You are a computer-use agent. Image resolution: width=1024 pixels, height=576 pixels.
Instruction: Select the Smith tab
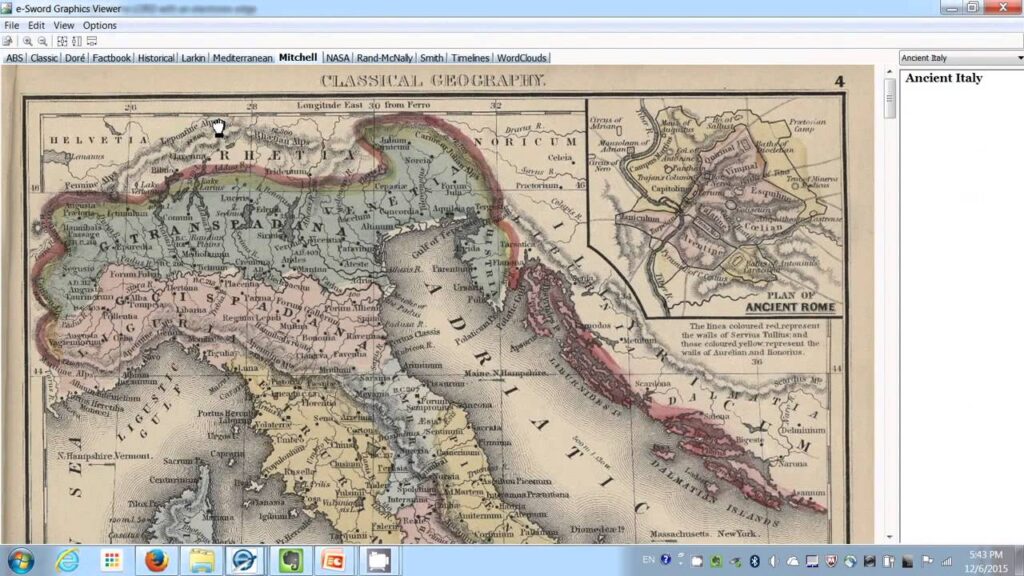[432, 58]
